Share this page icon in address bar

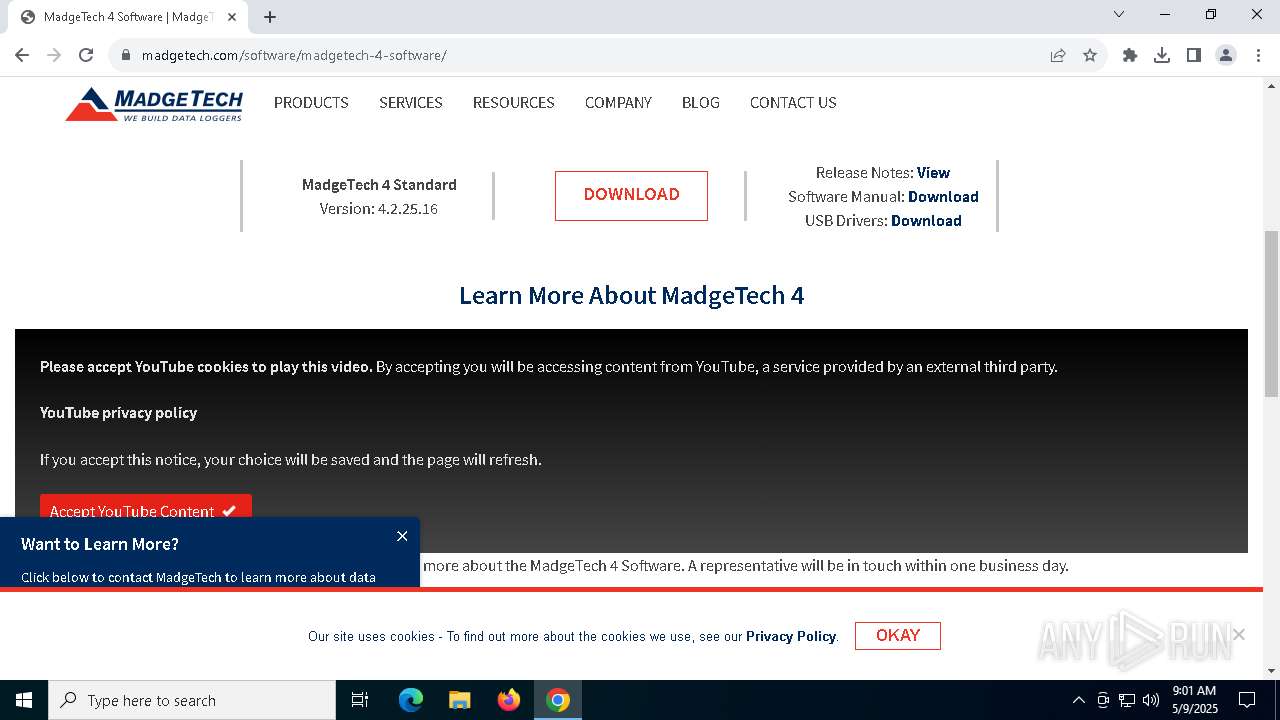click(x=1058, y=55)
